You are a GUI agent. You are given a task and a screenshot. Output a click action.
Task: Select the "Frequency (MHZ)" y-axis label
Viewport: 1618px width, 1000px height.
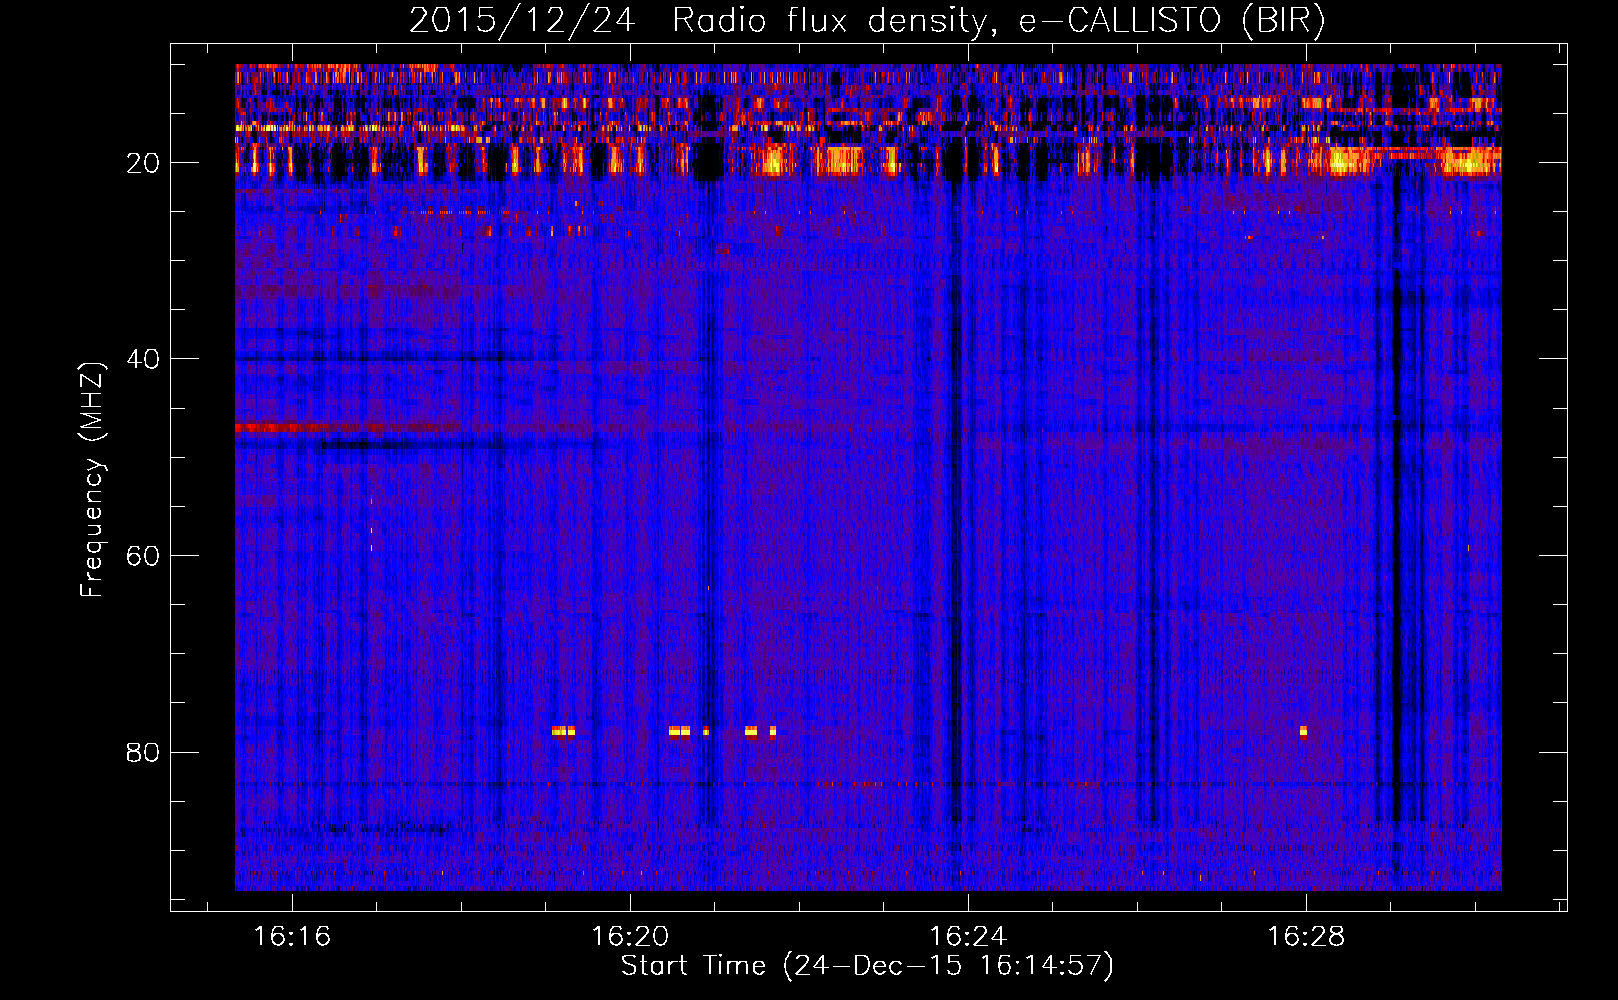[x=92, y=480]
